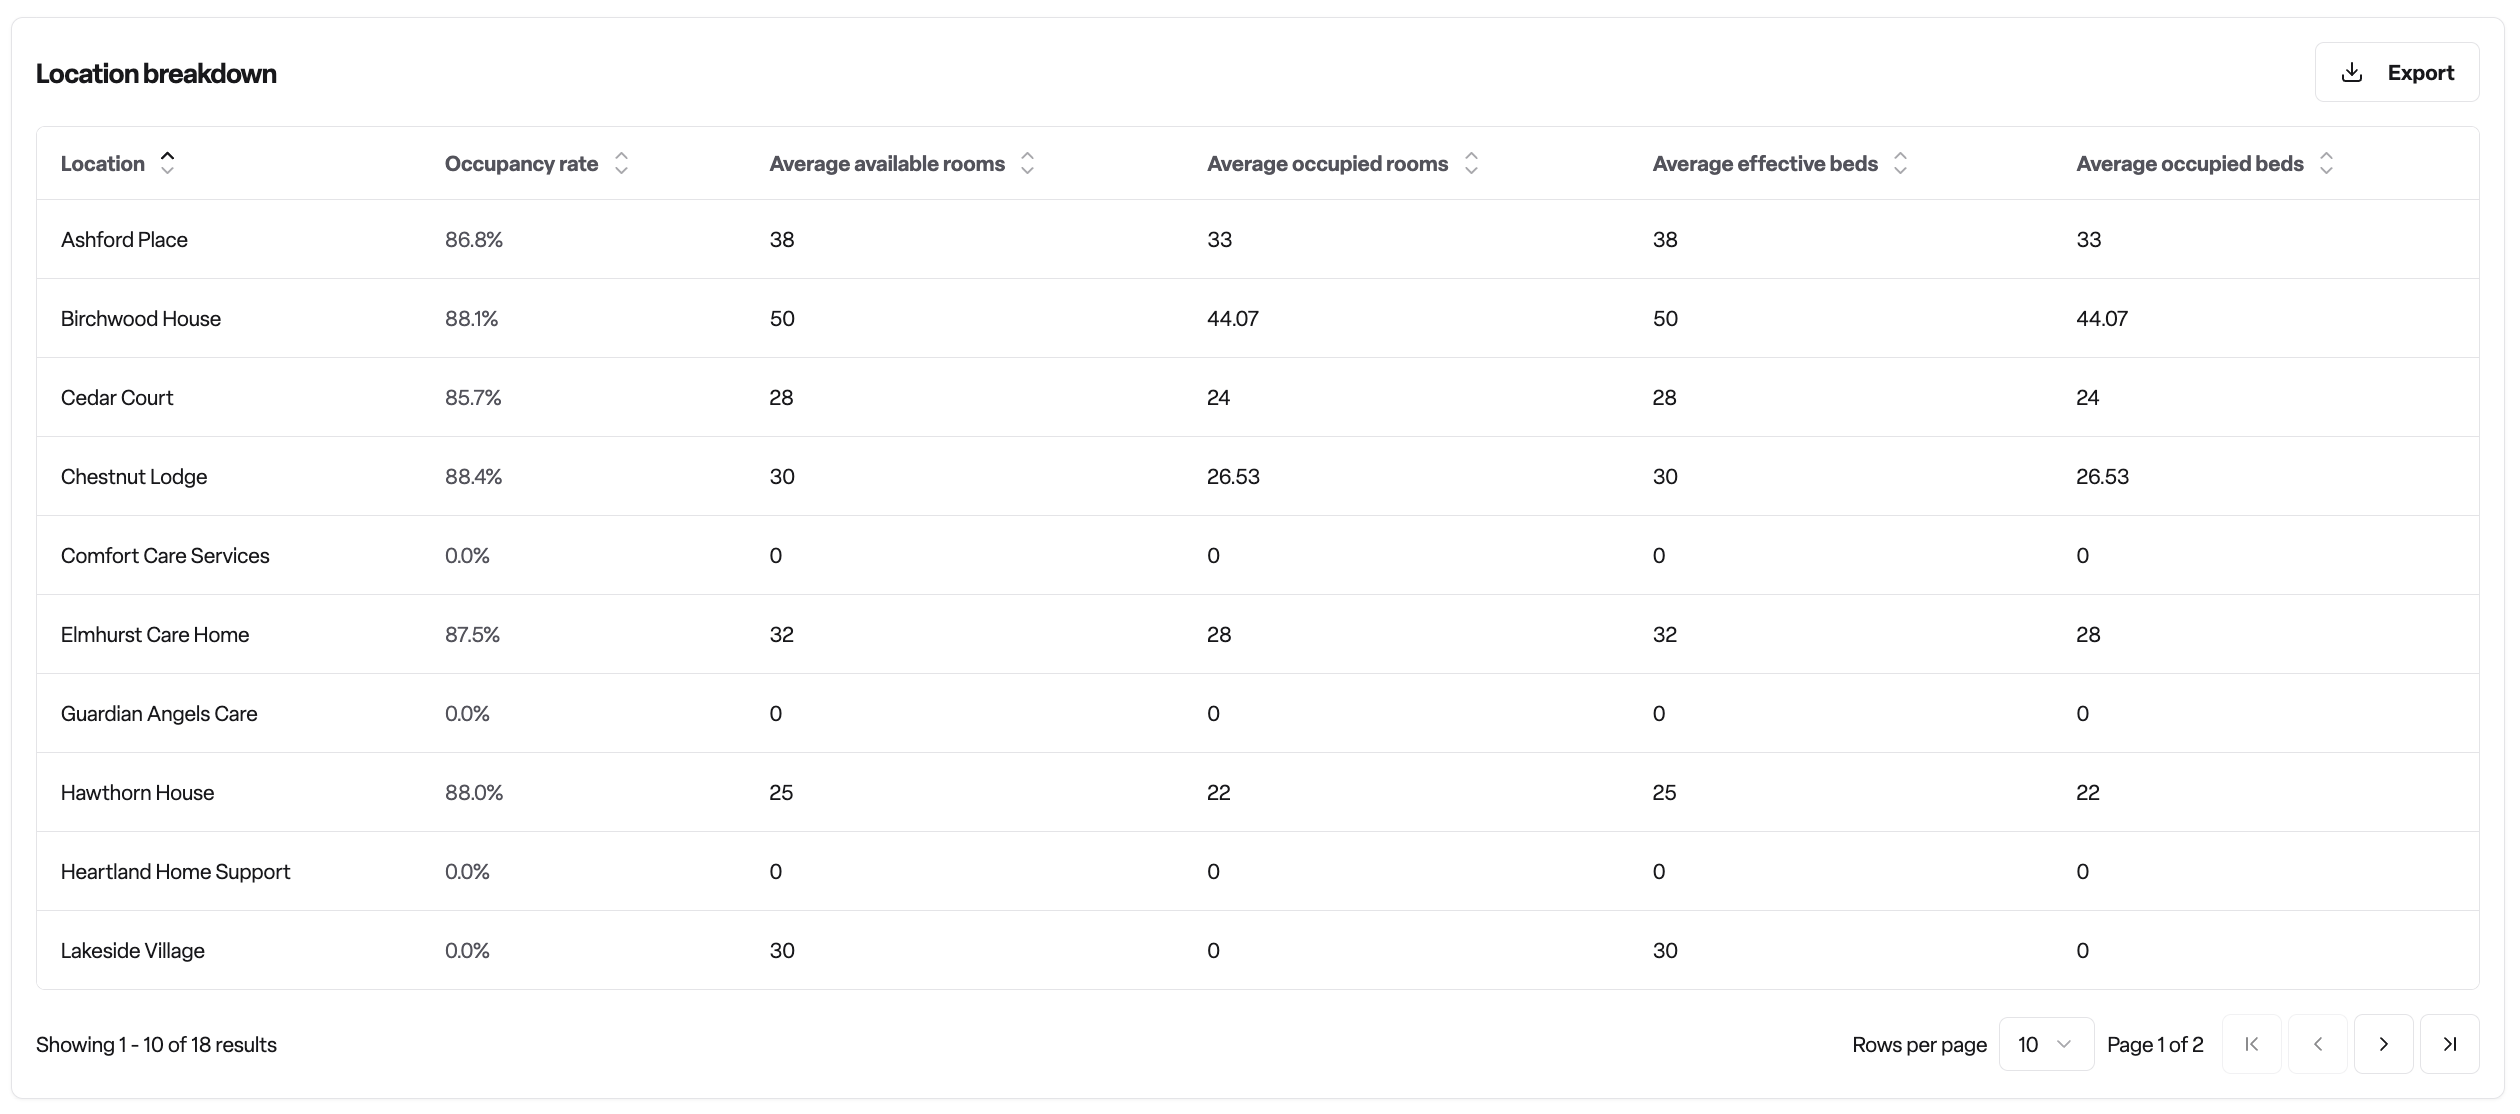Open the Rows per page dropdown
Screen dimensions: 2520x1114
pyautogui.click(x=2046, y=1044)
